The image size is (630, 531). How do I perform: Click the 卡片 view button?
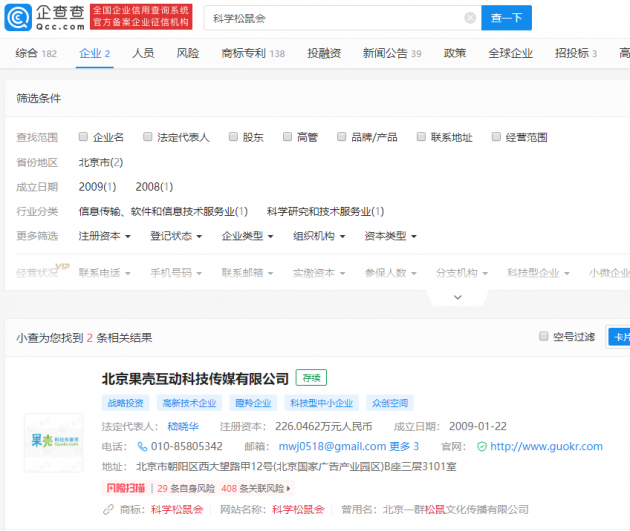(x=619, y=337)
